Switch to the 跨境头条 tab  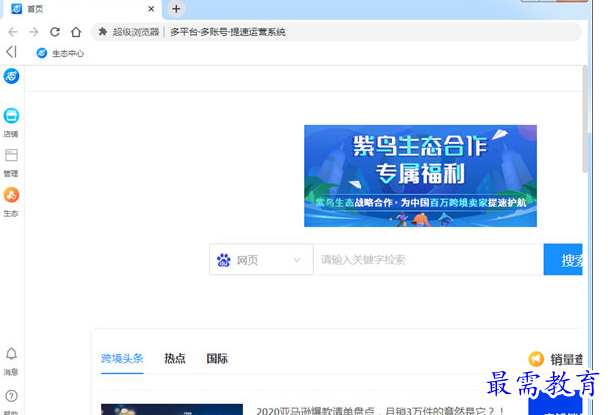(122, 358)
